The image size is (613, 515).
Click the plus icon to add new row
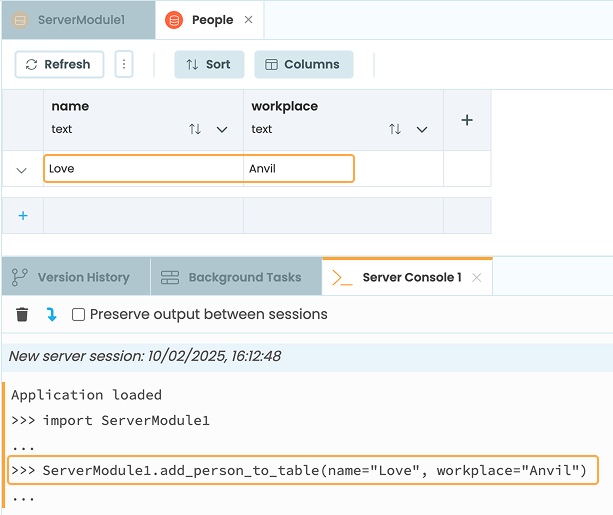point(23,215)
